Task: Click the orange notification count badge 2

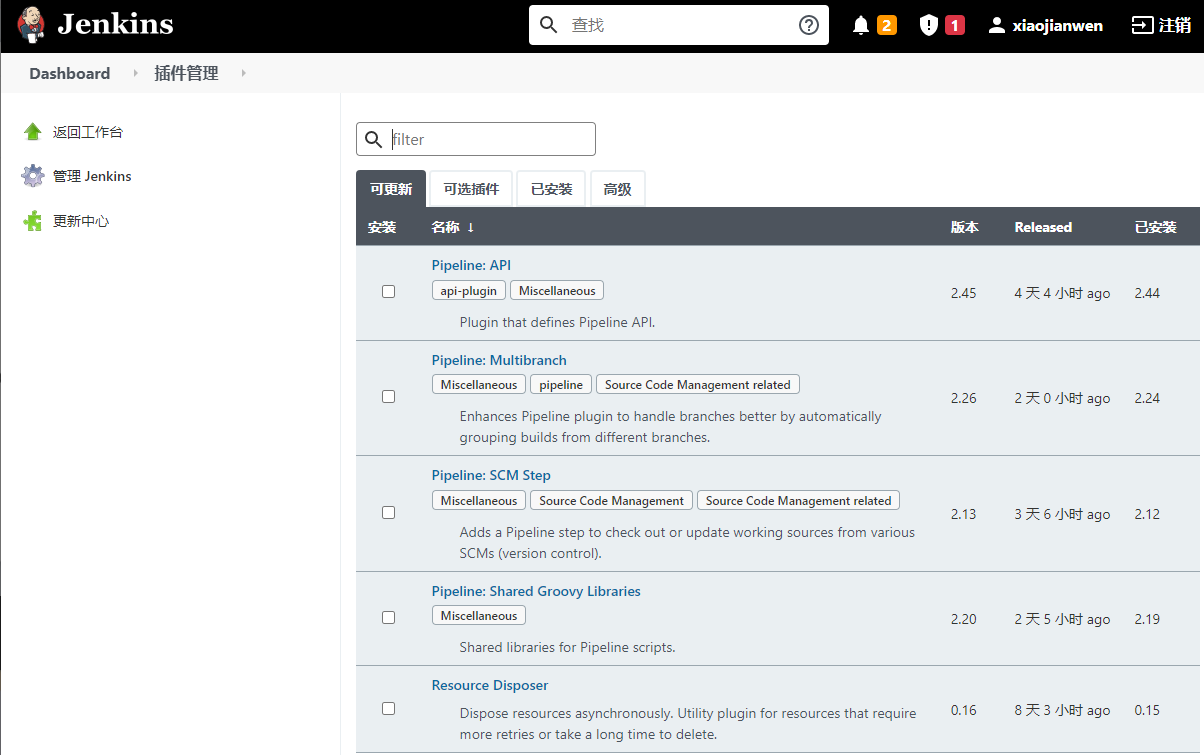Action: point(887,26)
